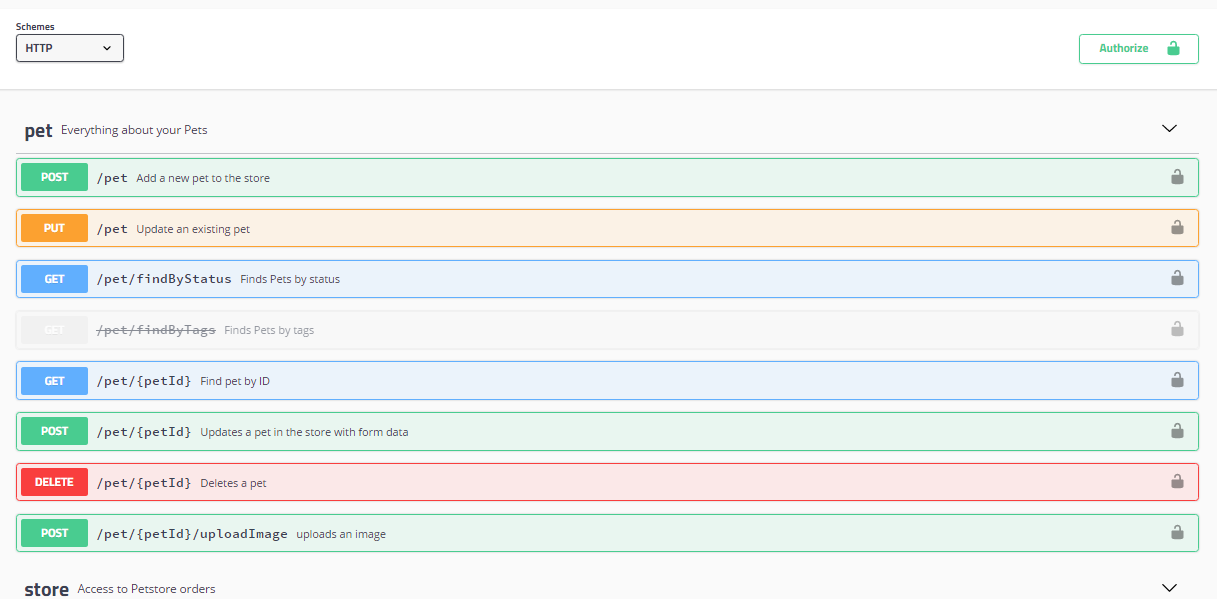The image size is (1217, 599).
Task: Click the grayed lock on deprecated findByTags
Action: click(x=1177, y=330)
